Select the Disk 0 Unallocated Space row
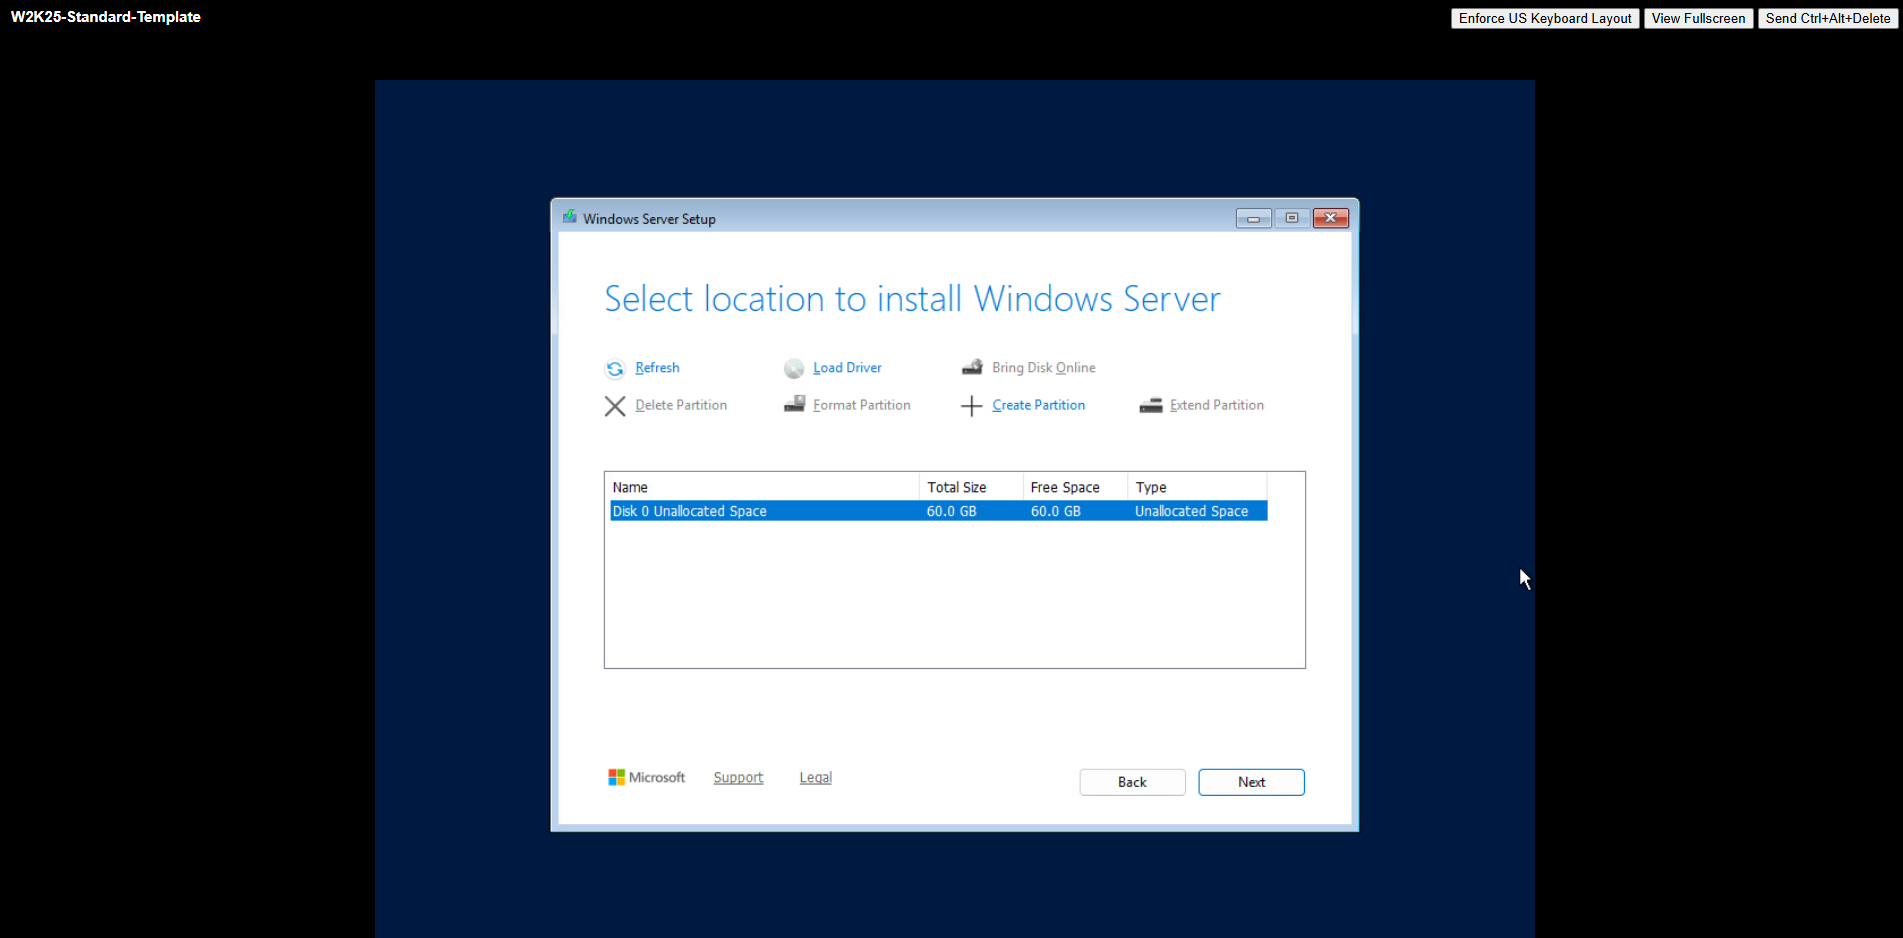 coord(939,511)
